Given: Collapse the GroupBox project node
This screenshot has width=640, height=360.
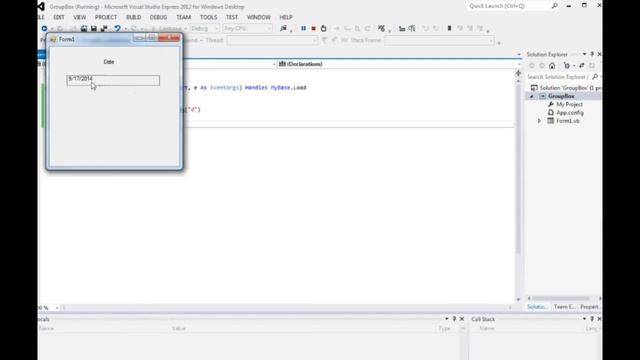Looking at the screenshot, I should (x=532, y=96).
